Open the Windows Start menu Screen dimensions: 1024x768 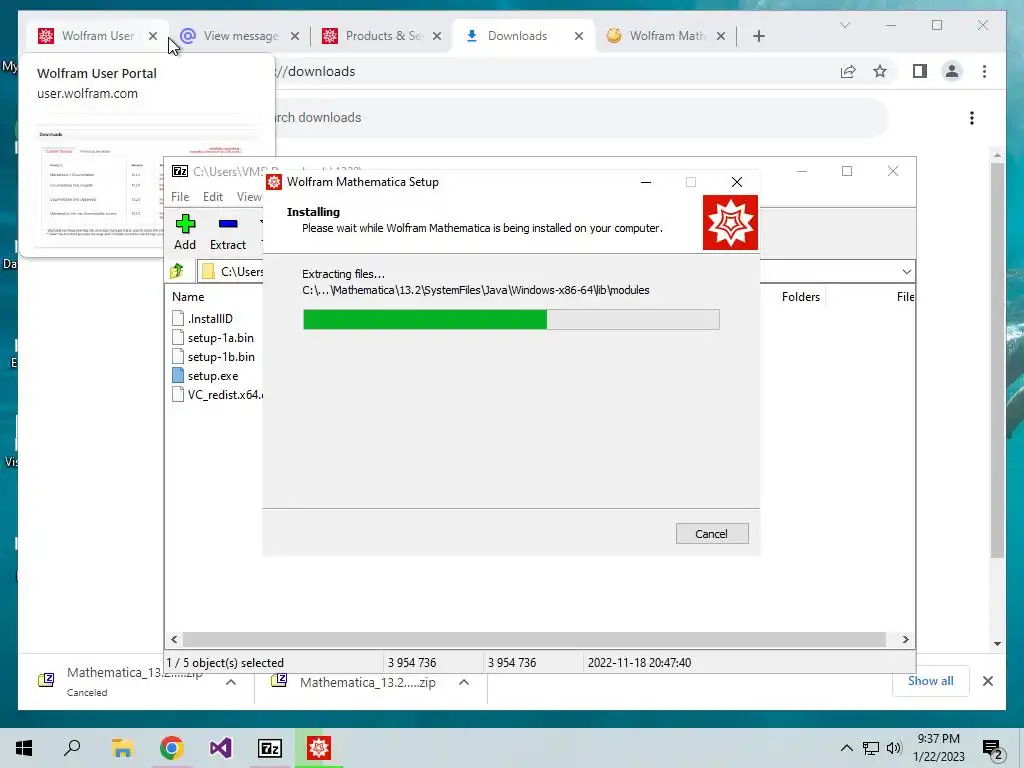[x=24, y=748]
